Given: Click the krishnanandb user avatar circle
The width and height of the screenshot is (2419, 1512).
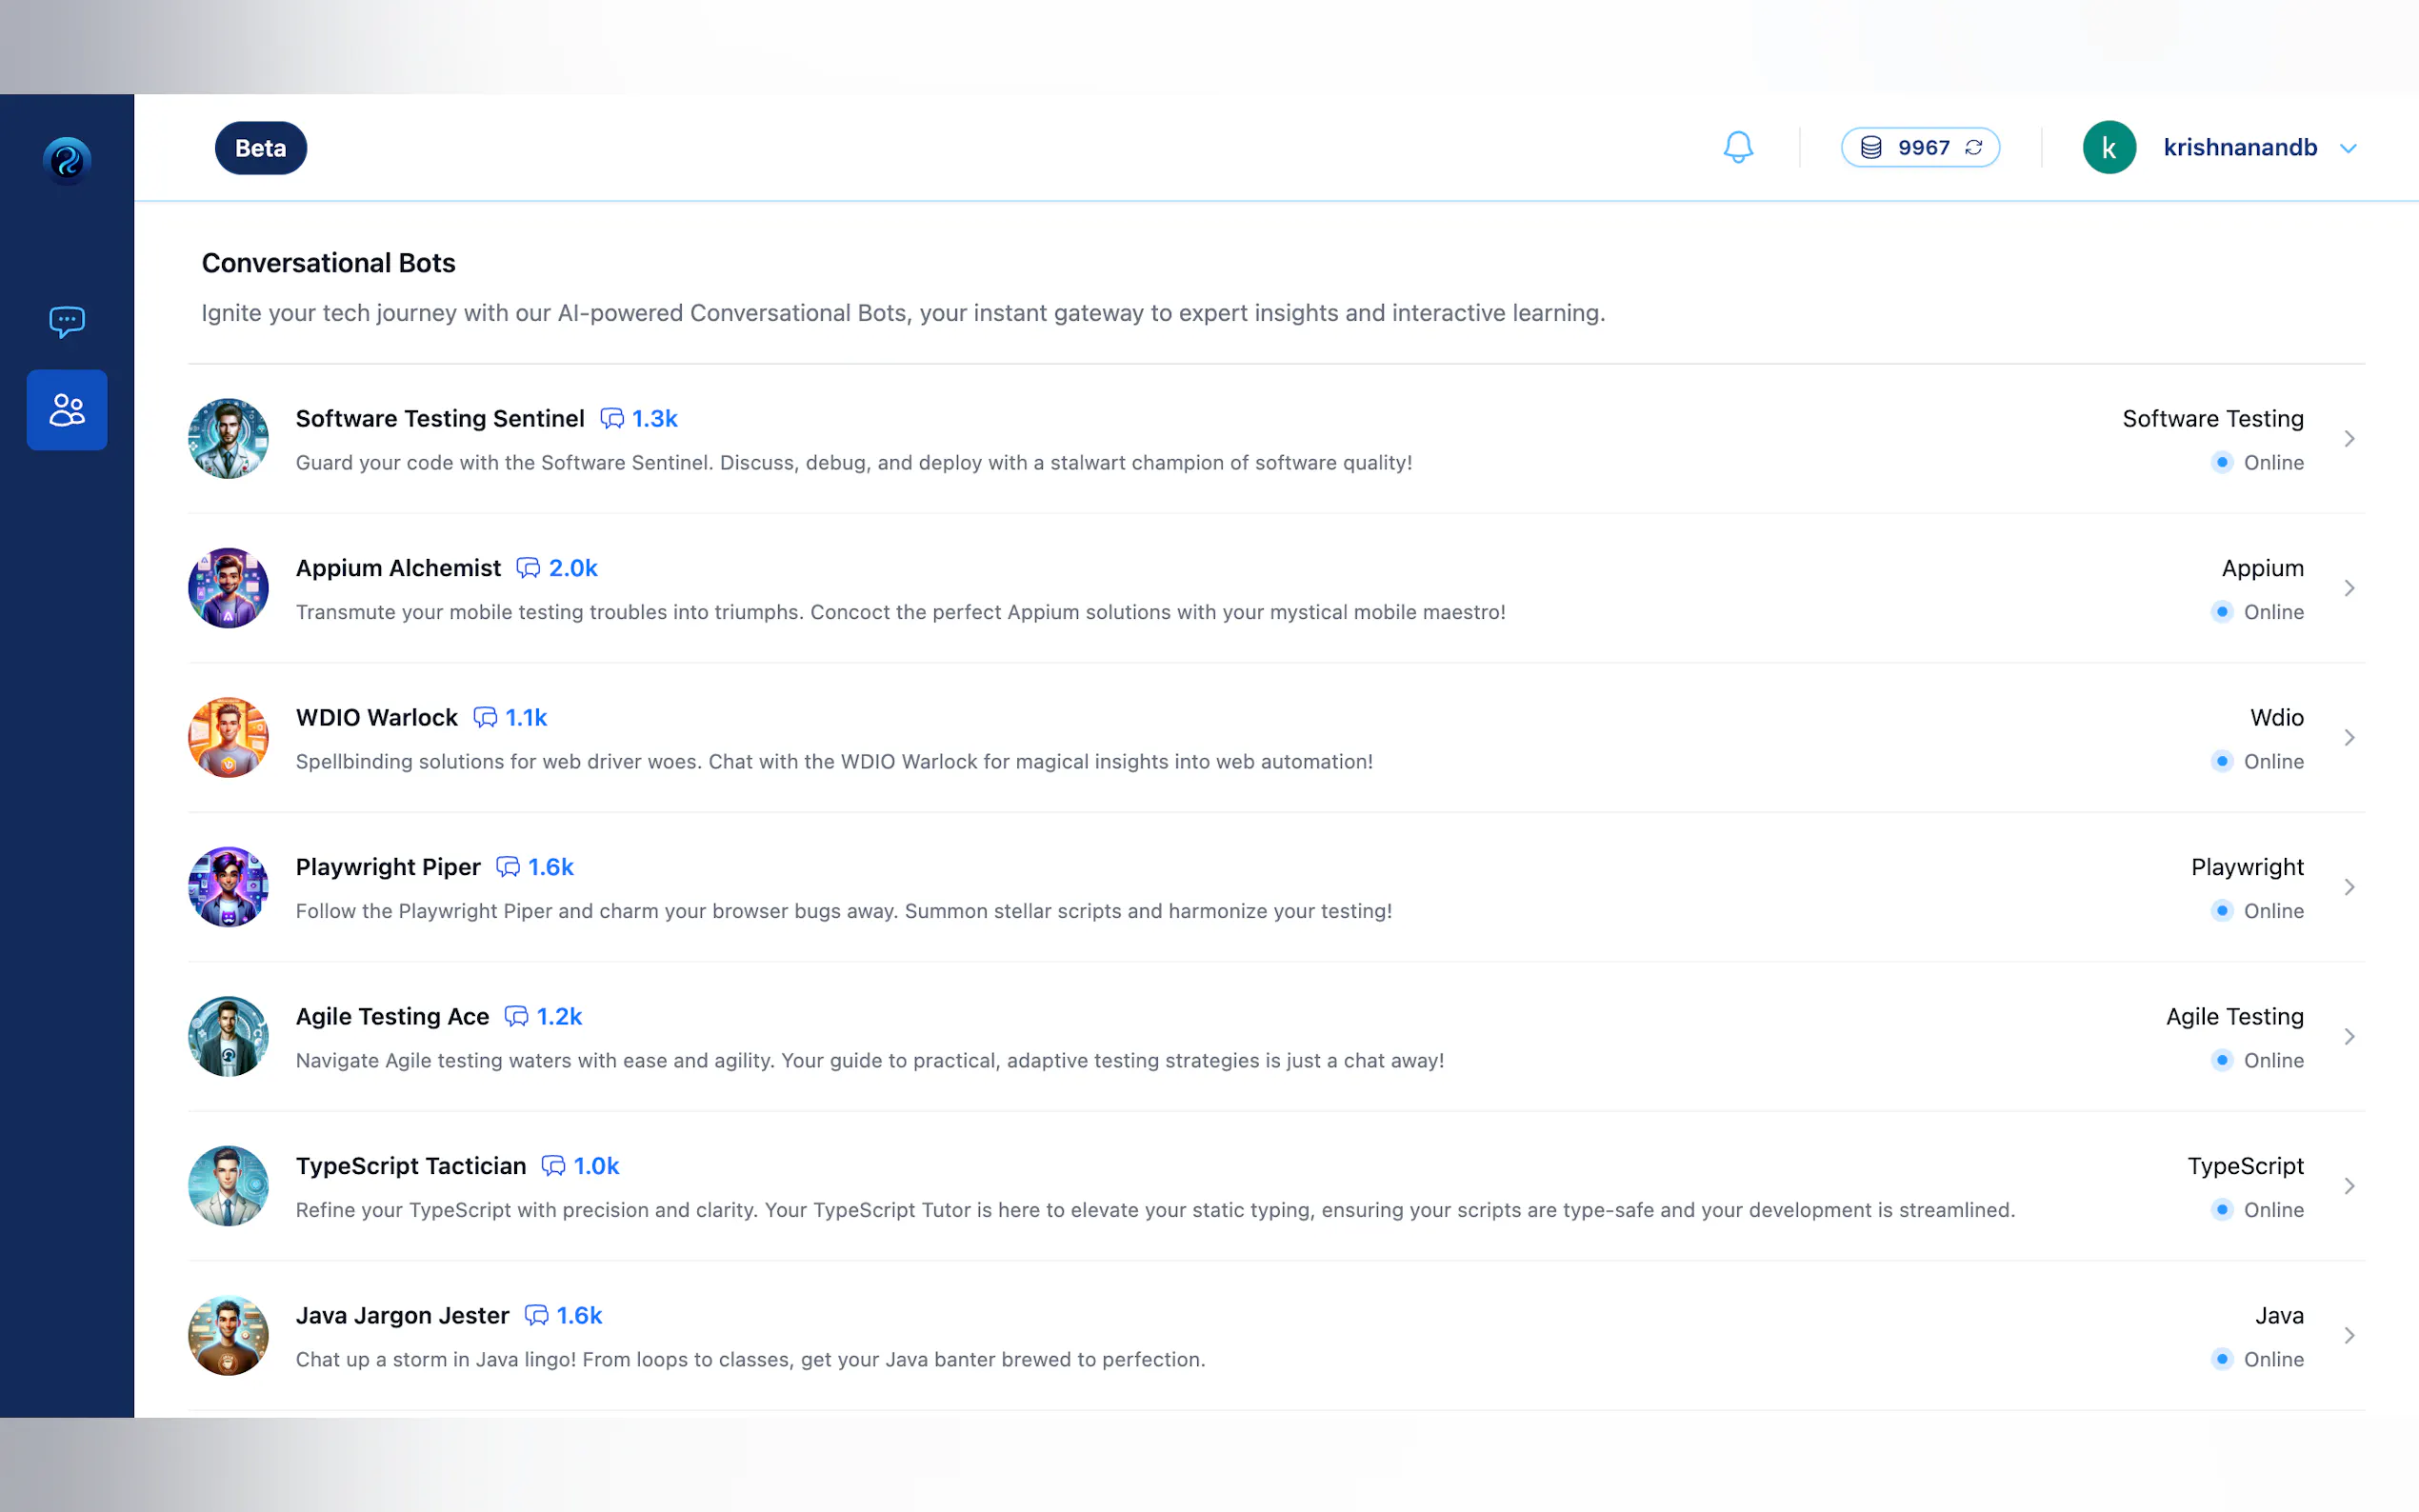Looking at the screenshot, I should pyautogui.click(x=2109, y=147).
